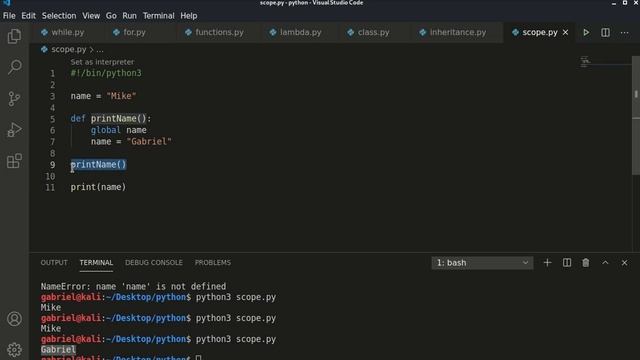
Task: Close the terminal panel
Action: 624,263
